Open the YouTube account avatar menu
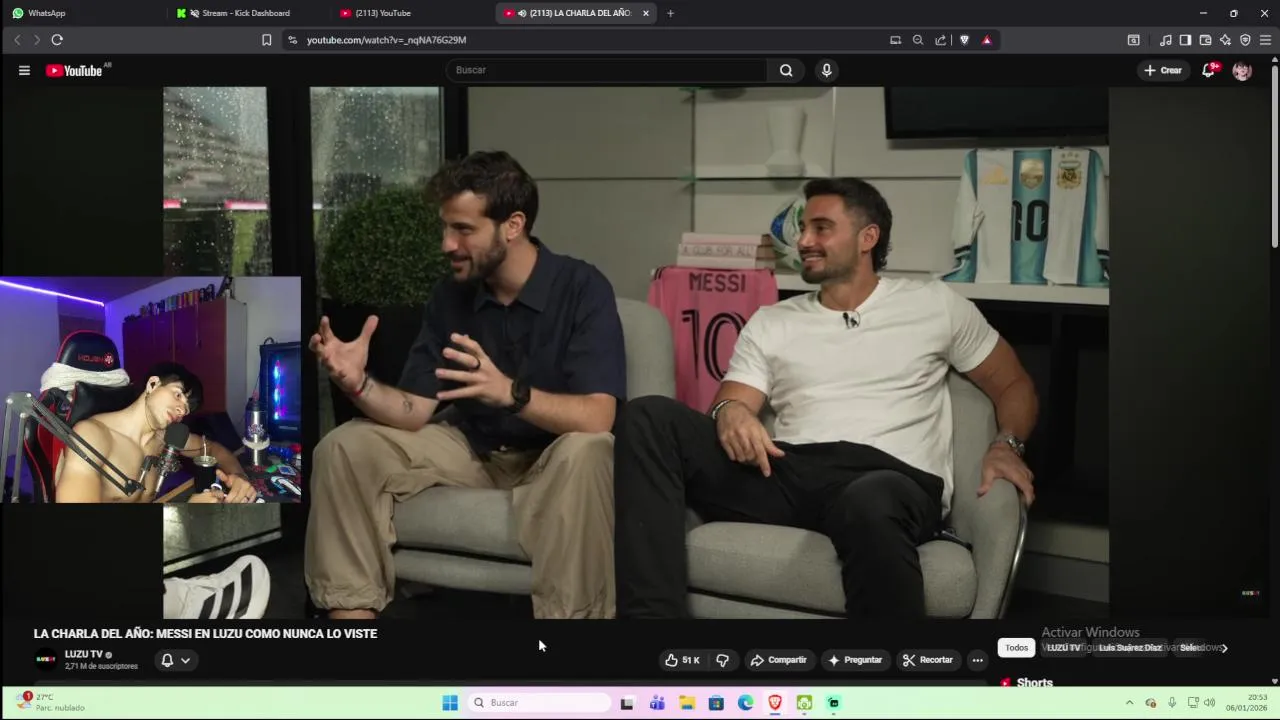Image resolution: width=1280 pixels, height=720 pixels. (x=1242, y=70)
